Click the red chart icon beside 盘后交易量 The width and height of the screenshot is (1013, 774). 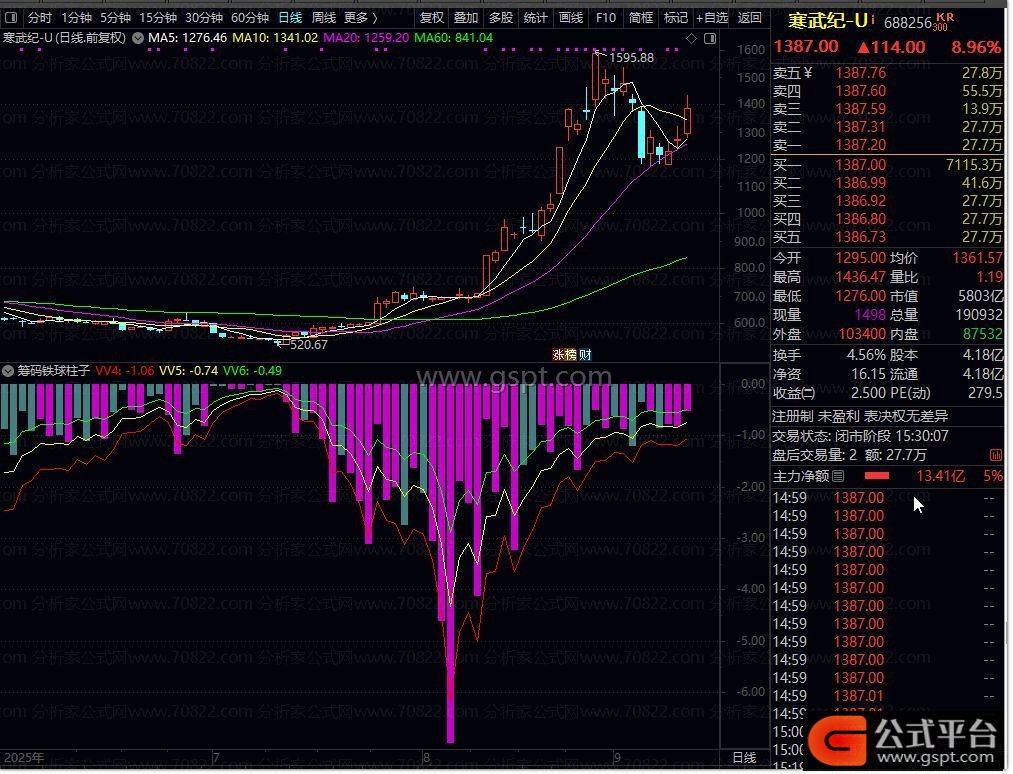[x=995, y=454]
